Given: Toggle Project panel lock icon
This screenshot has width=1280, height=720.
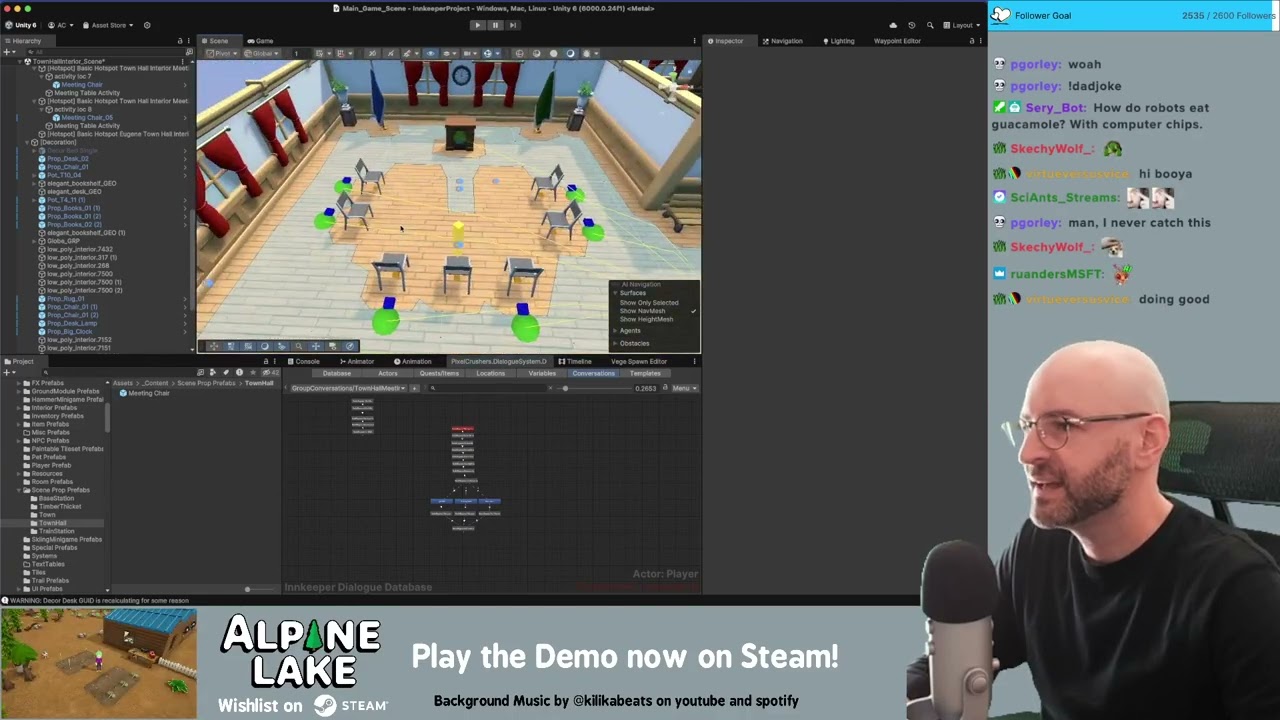Looking at the screenshot, I should 266,361.
